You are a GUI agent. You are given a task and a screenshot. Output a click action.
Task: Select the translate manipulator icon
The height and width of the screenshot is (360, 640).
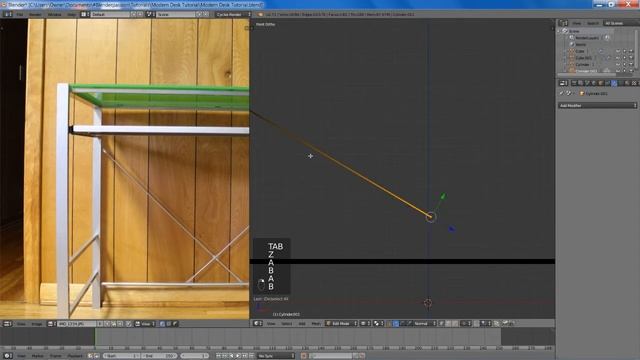pyautogui.click(x=396, y=323)
